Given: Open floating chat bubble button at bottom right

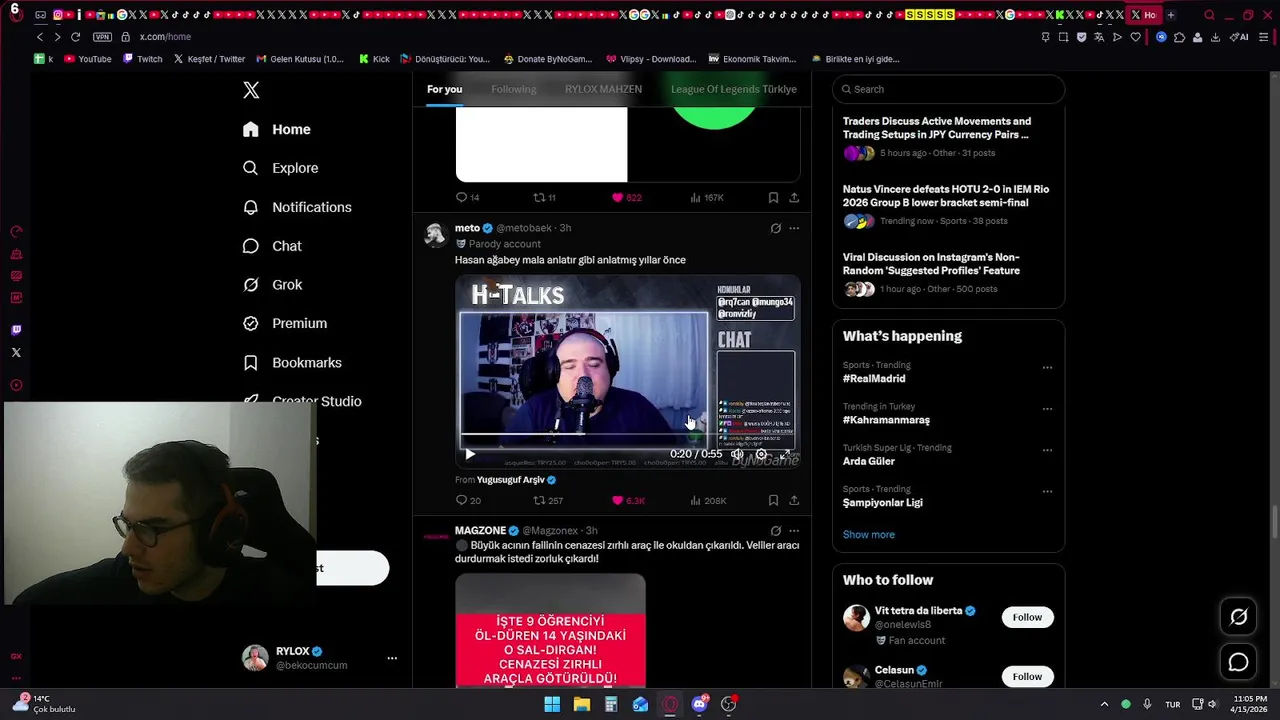Looking at the screenshot, I should point(1238,662).
